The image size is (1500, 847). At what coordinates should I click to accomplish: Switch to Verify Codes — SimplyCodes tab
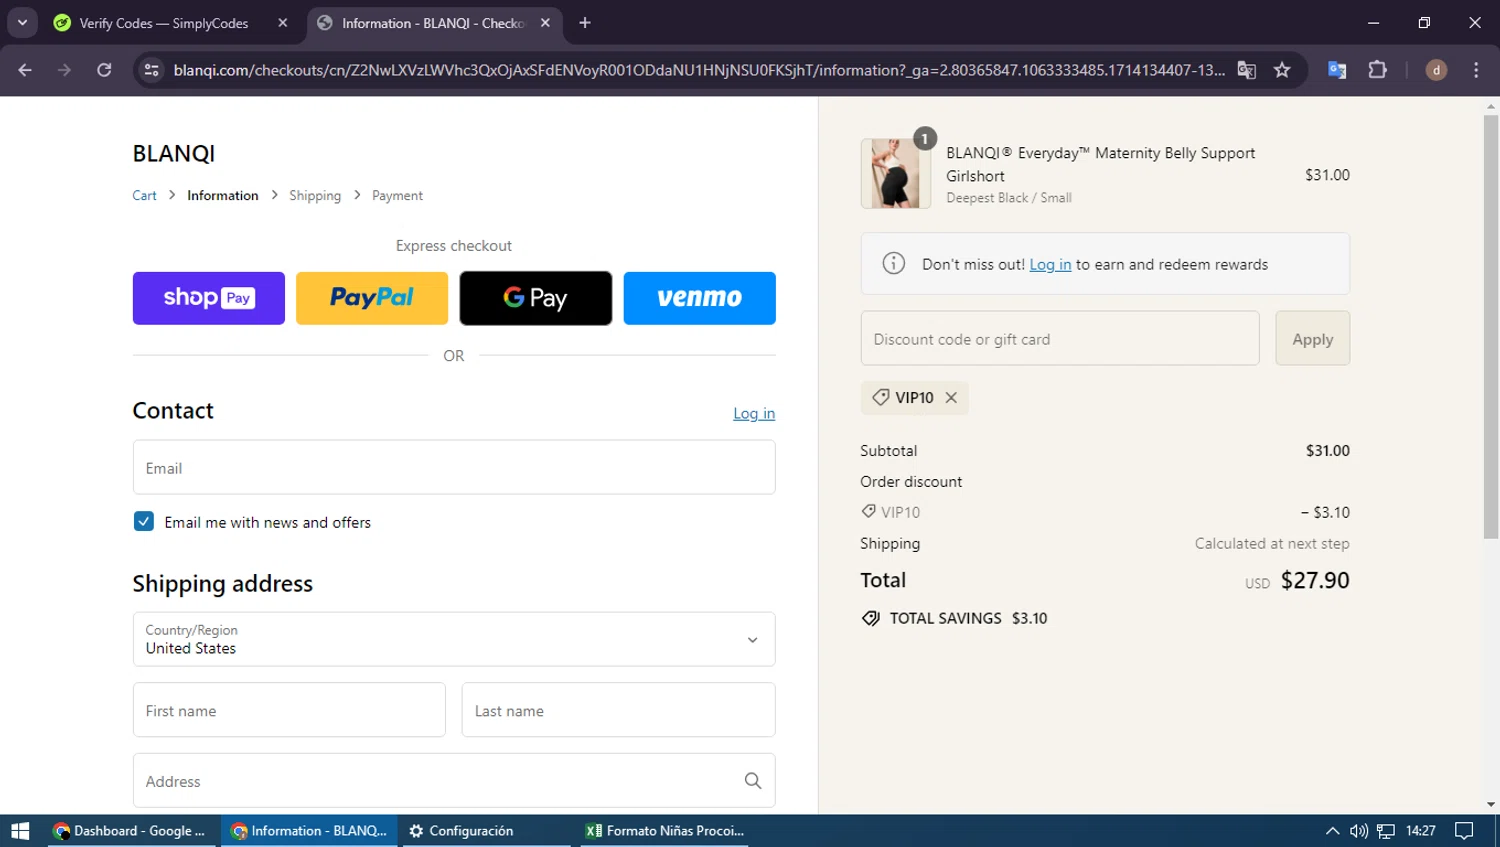coord(165,23)
